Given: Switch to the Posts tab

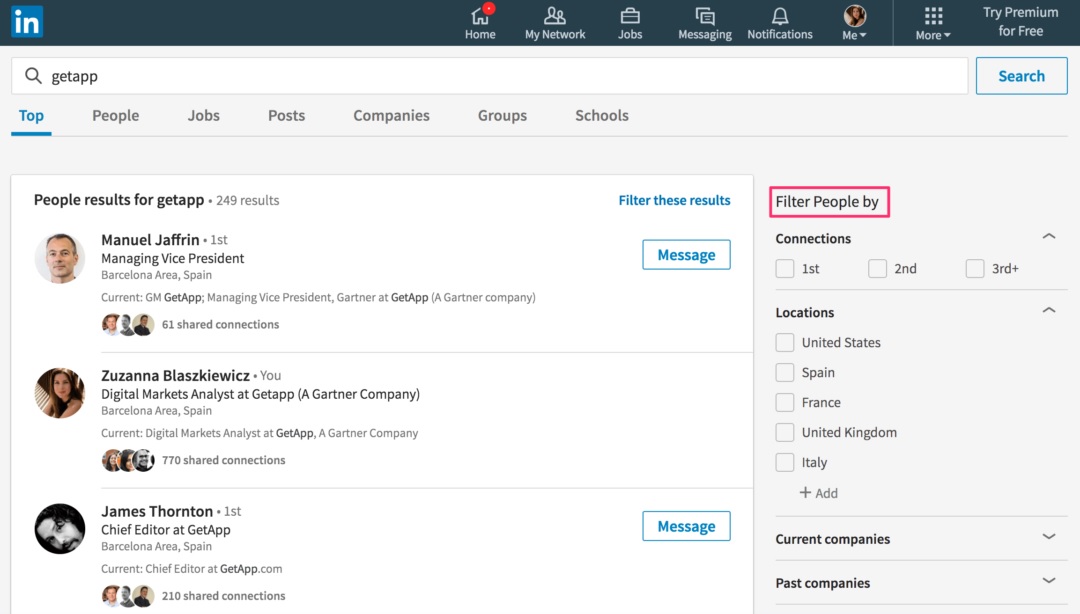Looking at the screenshot, I should click(x=287, y=115).
